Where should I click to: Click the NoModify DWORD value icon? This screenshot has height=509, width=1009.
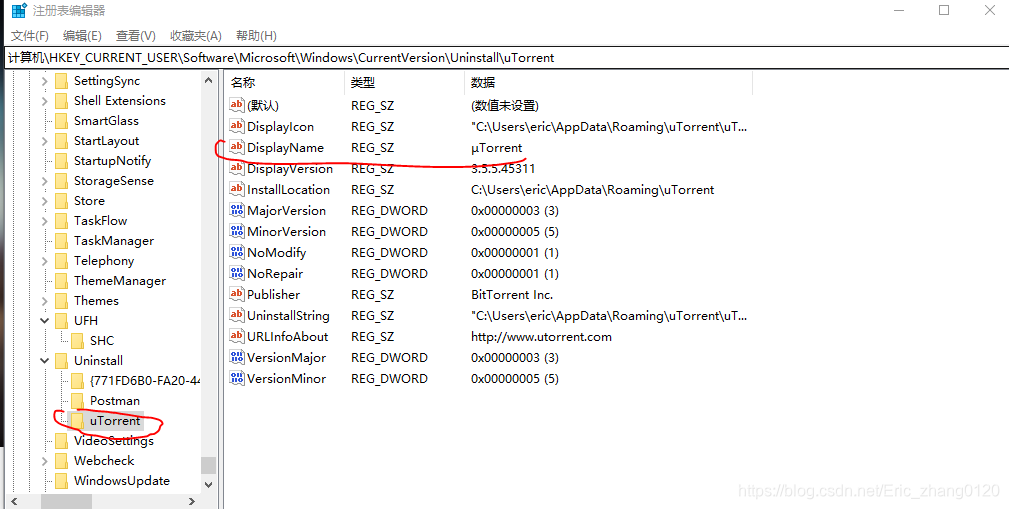237,252
